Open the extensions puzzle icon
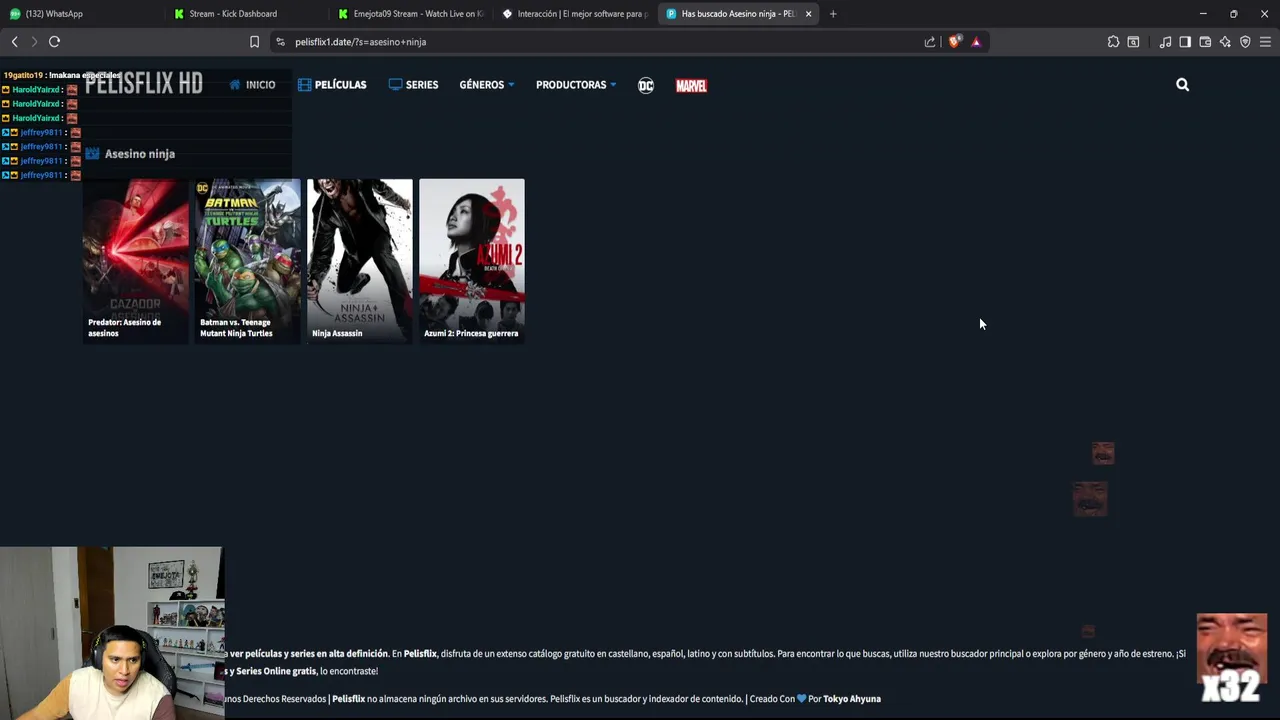Viewport: 1280px width, 720px height. pos(1113,42)
